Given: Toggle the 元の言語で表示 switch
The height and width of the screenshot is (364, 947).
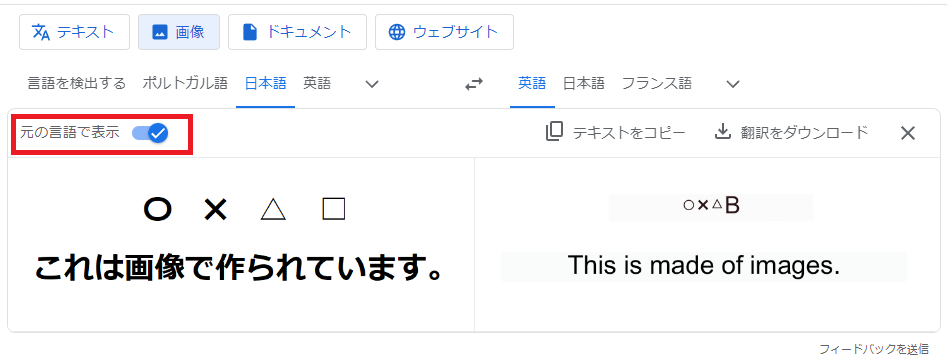Looking at the screenshot, I should tap(150, 133).
